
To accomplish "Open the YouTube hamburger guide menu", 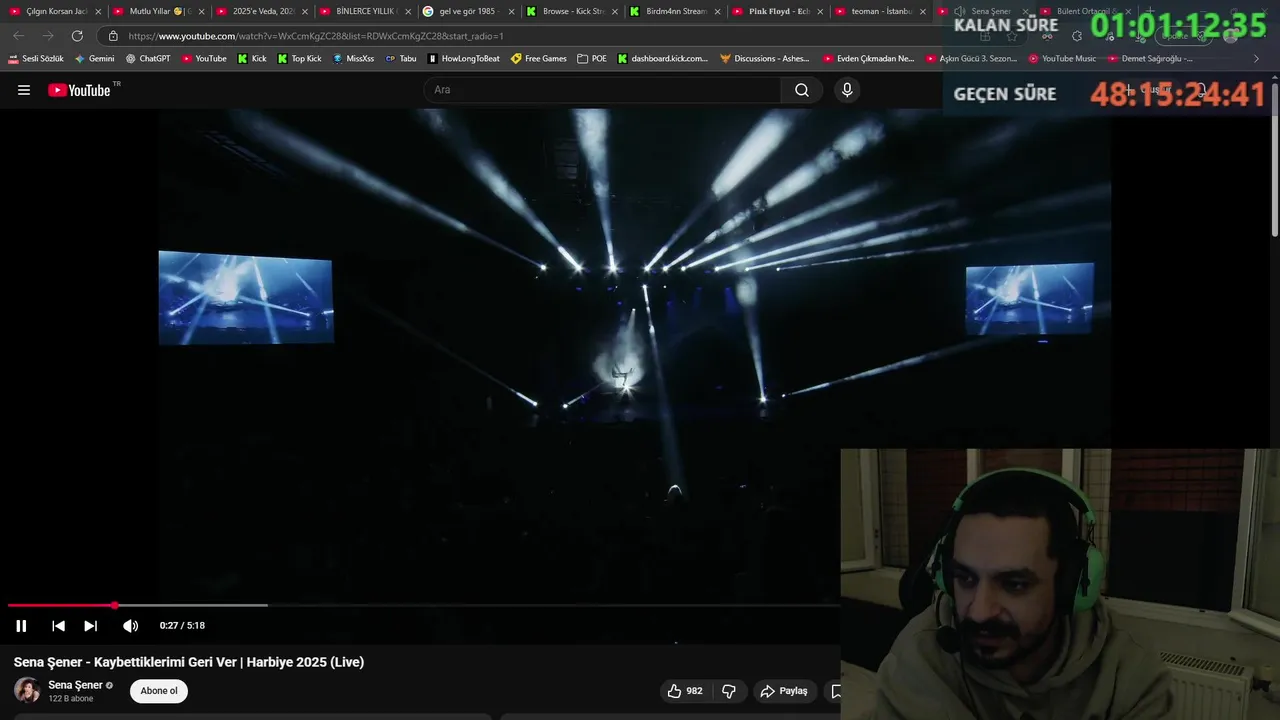I will pyautogui.click(x=24, y=90).
